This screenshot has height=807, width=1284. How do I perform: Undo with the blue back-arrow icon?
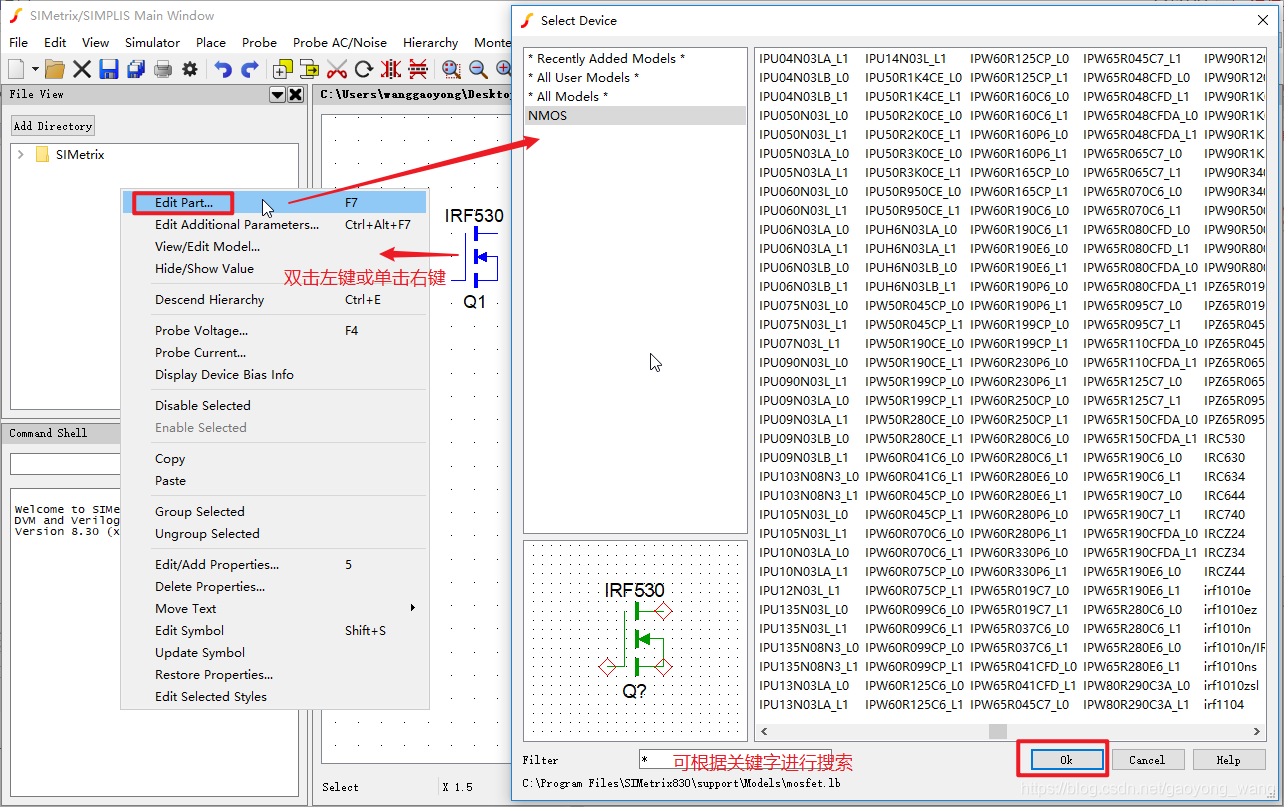point(223,69)
